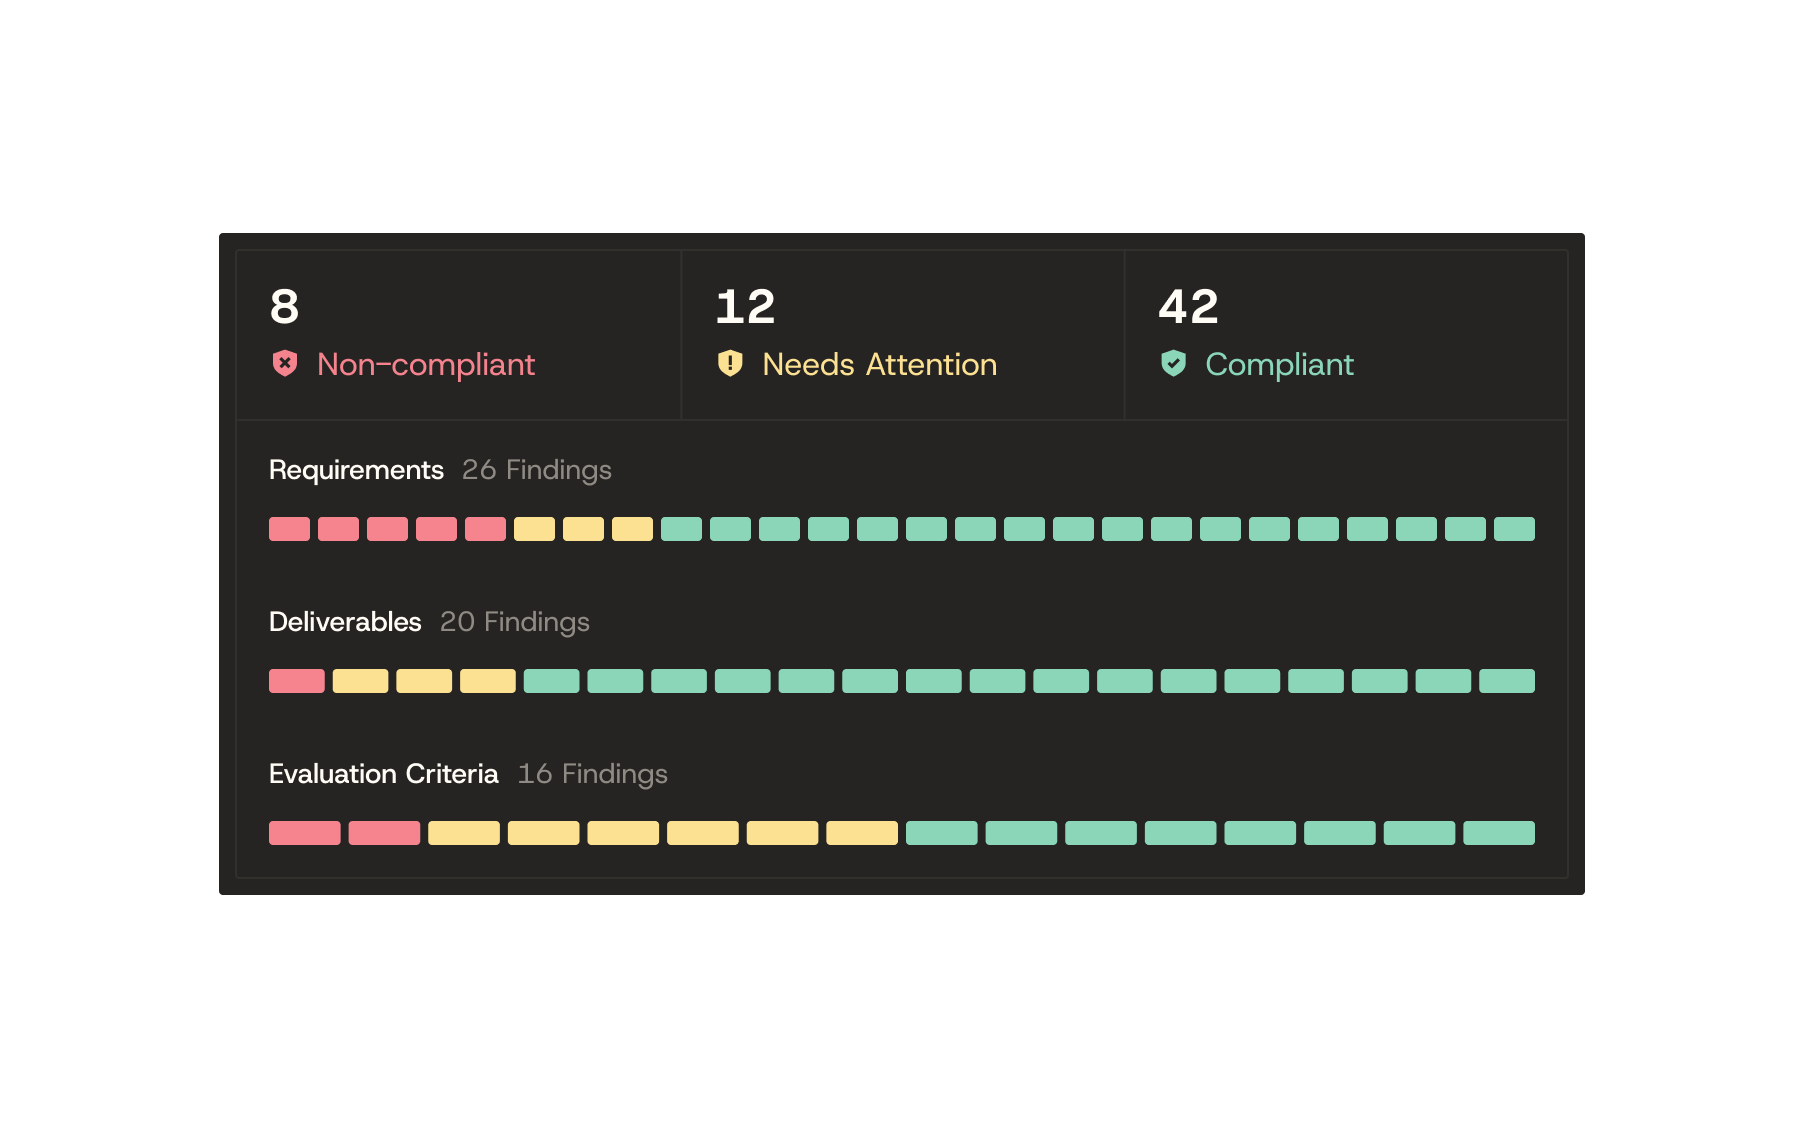Click the last green Requirements finding block
The image size is (1804, 1128).
tap(1514, 529)
